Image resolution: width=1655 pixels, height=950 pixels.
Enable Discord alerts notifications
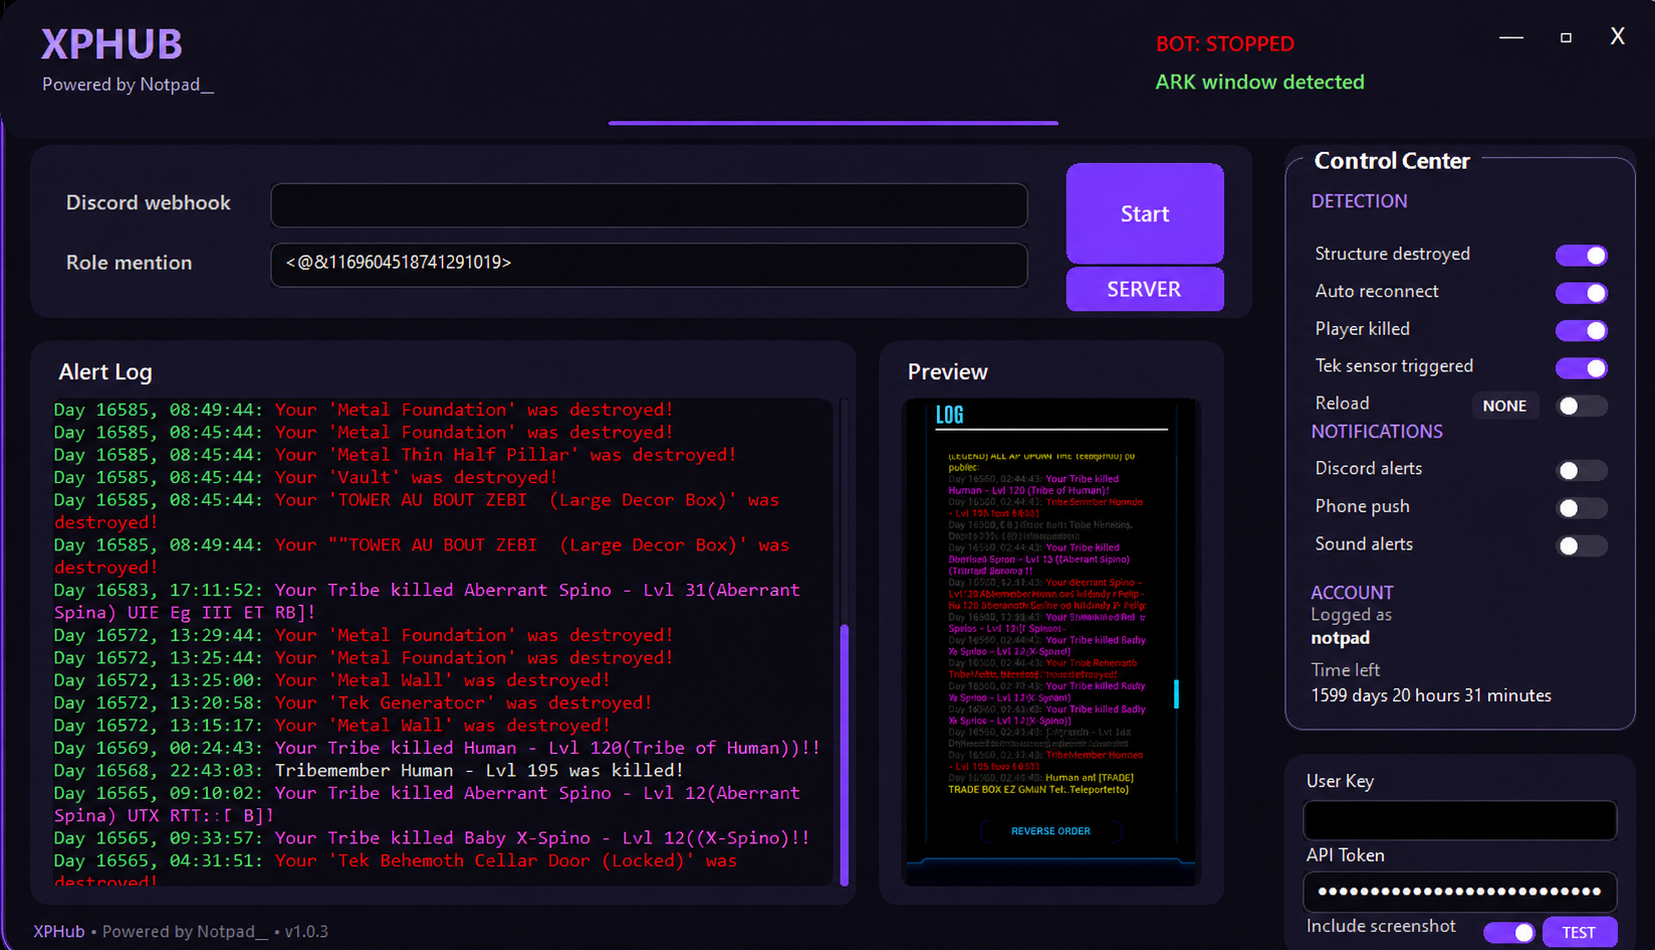point(1581,470)
